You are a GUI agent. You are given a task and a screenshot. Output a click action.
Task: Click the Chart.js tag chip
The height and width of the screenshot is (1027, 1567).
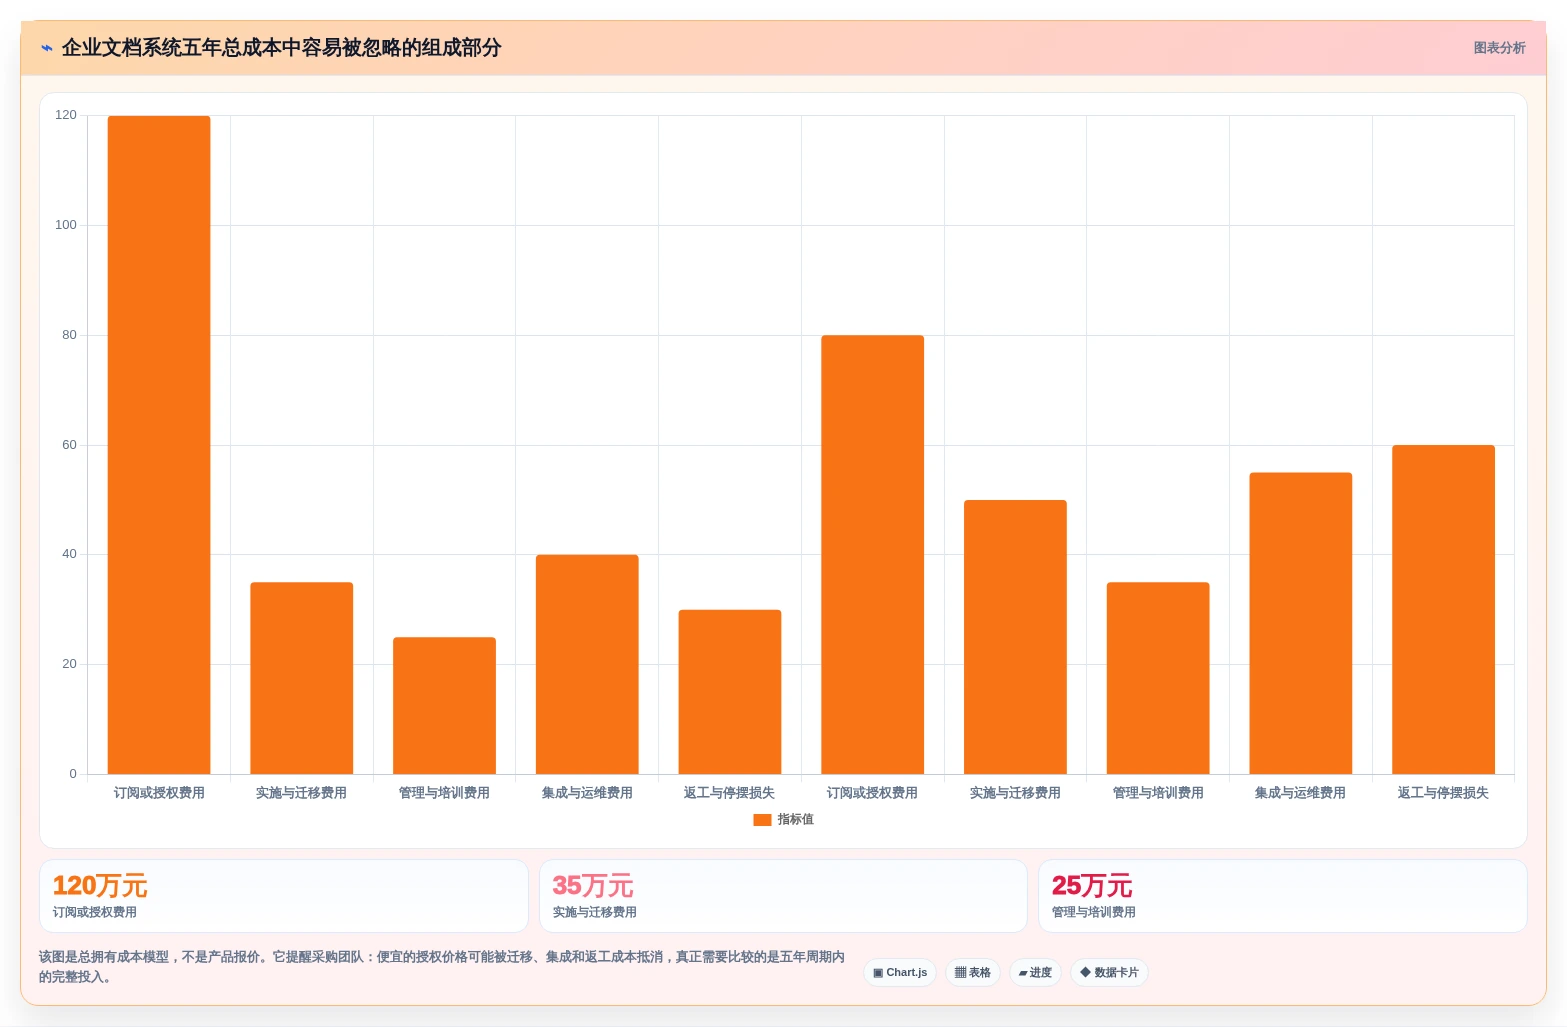(x=900, y=973)
